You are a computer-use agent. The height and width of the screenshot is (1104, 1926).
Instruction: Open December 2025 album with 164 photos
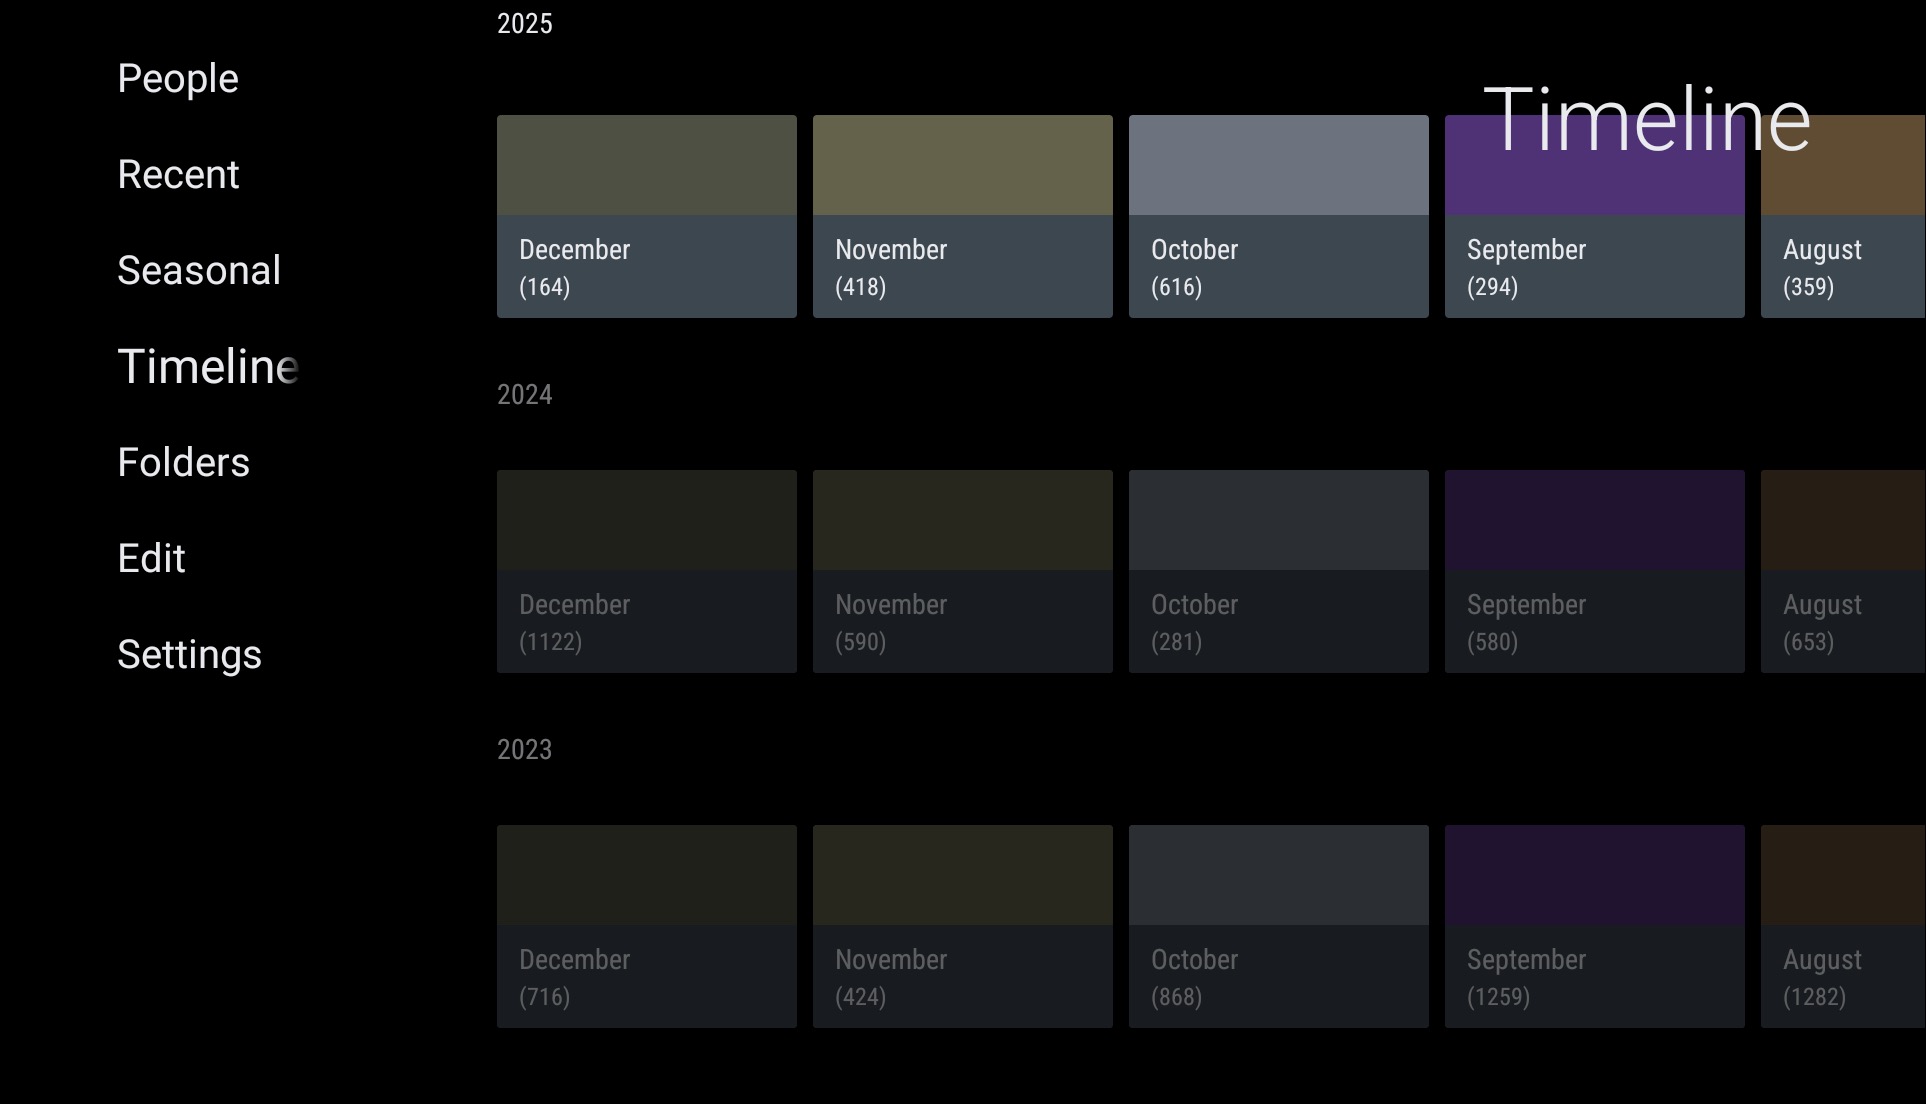[646, 217]
